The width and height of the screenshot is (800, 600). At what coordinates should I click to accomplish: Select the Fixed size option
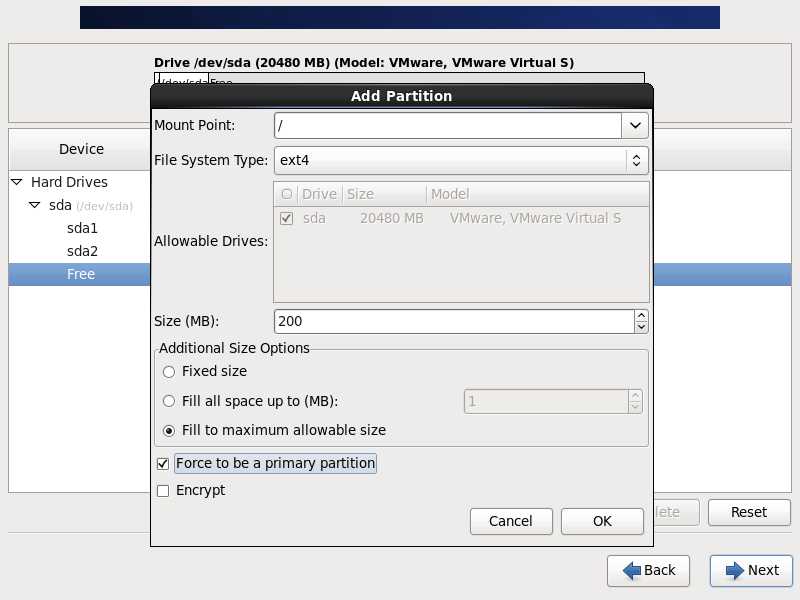pos(169,371)
